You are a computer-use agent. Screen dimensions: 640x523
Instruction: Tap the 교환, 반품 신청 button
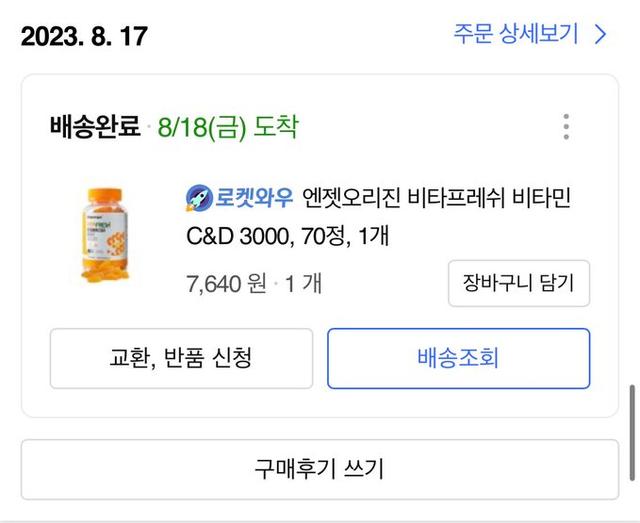click(x=181, y=358)
